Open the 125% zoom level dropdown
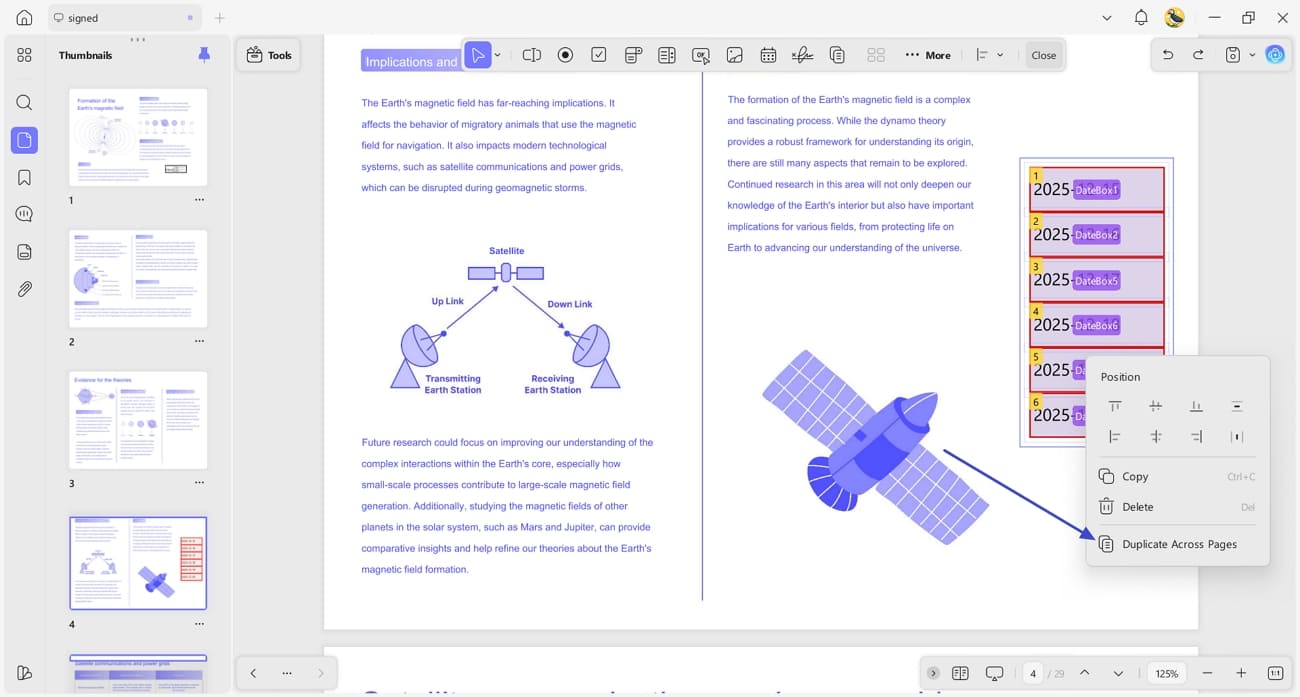 click(x=1167, y=673)
